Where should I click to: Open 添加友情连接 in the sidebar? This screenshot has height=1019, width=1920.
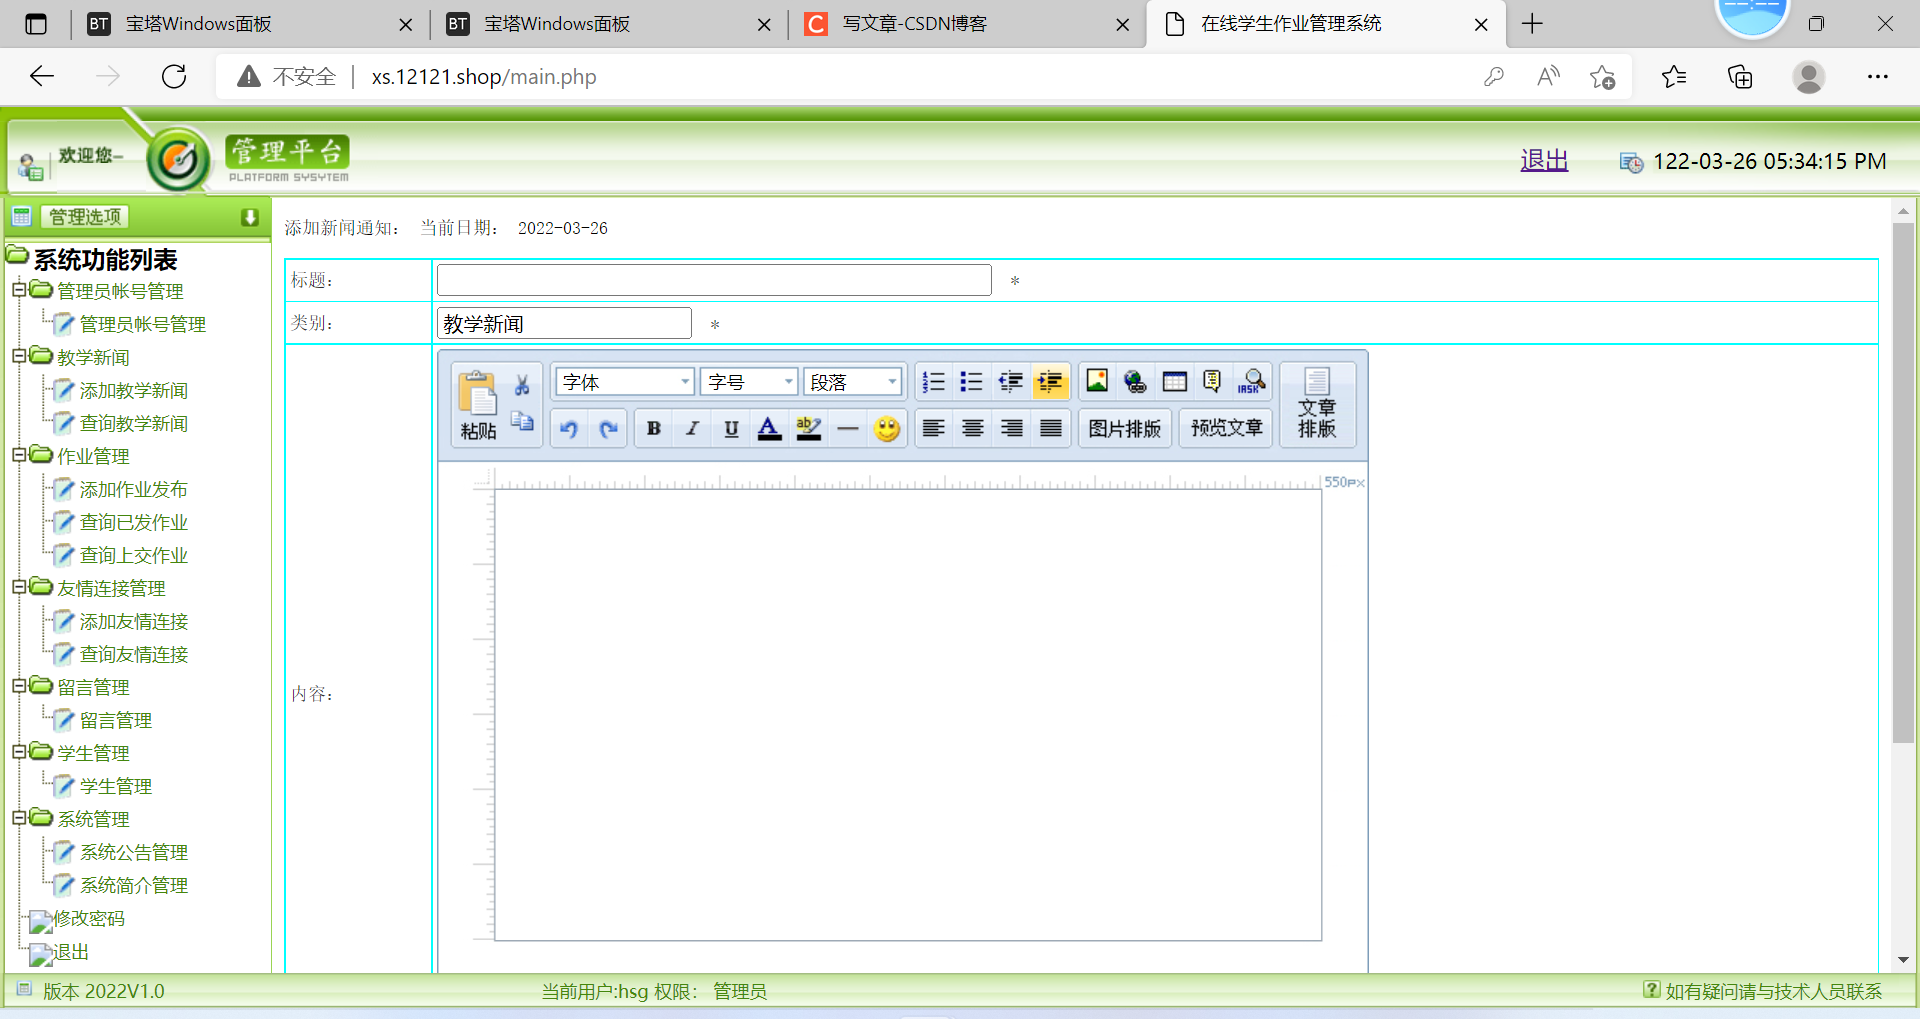[133, 621]
